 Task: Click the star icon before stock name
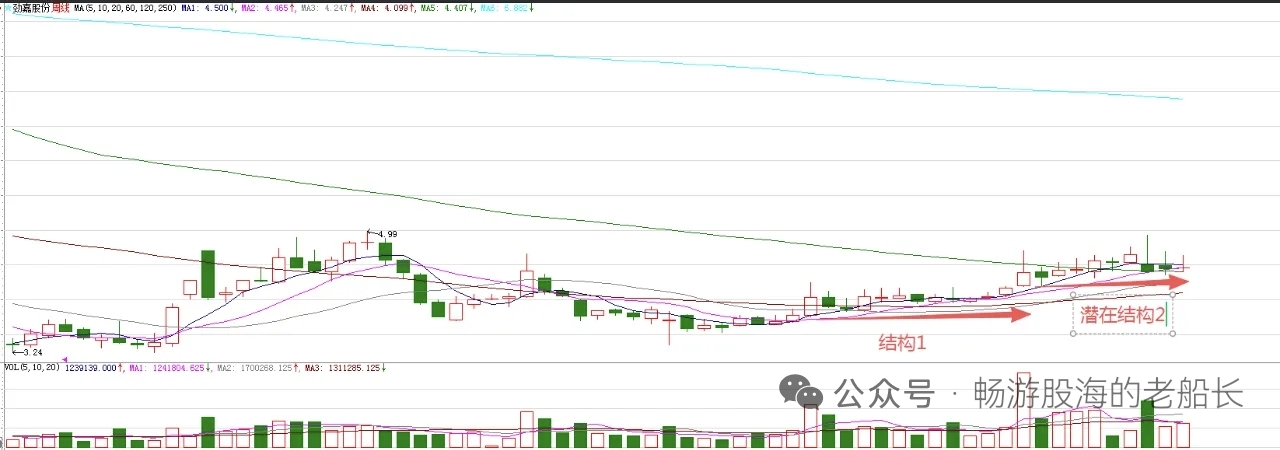tap(7, 8)
